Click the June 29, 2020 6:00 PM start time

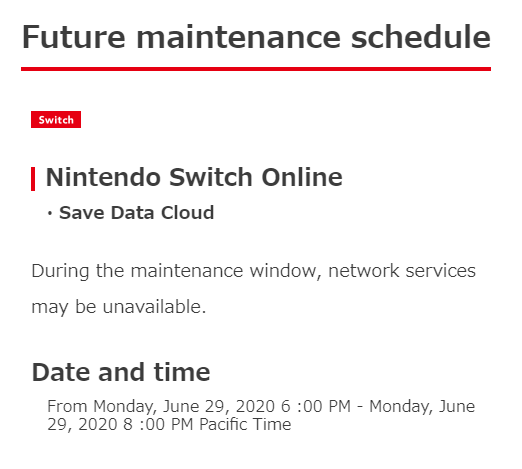click(x=257, y=406)
